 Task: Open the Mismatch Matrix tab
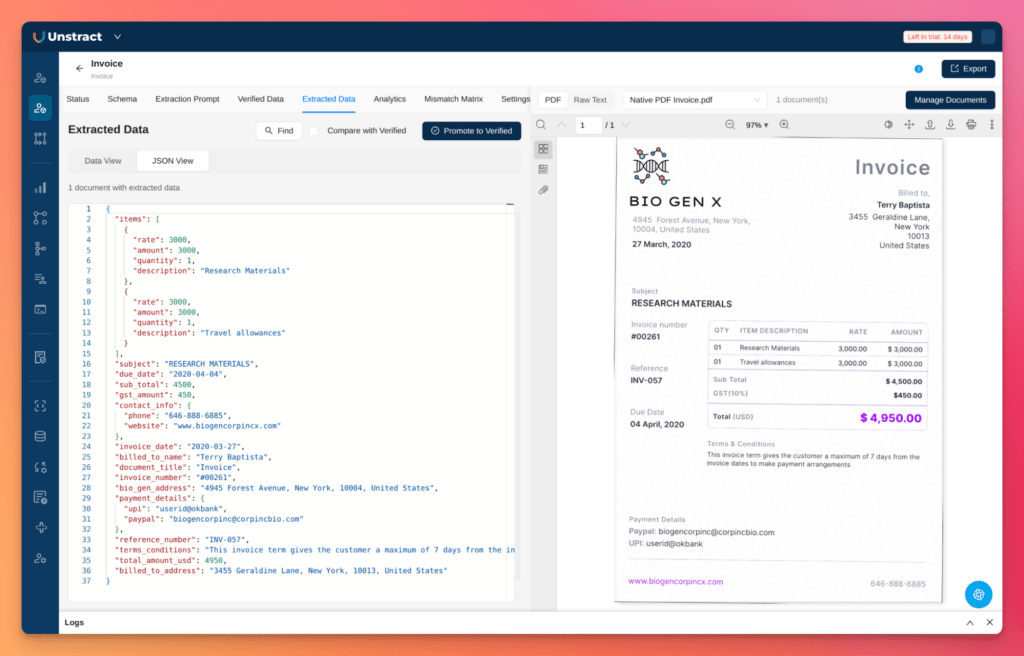(x=453, y=99)
